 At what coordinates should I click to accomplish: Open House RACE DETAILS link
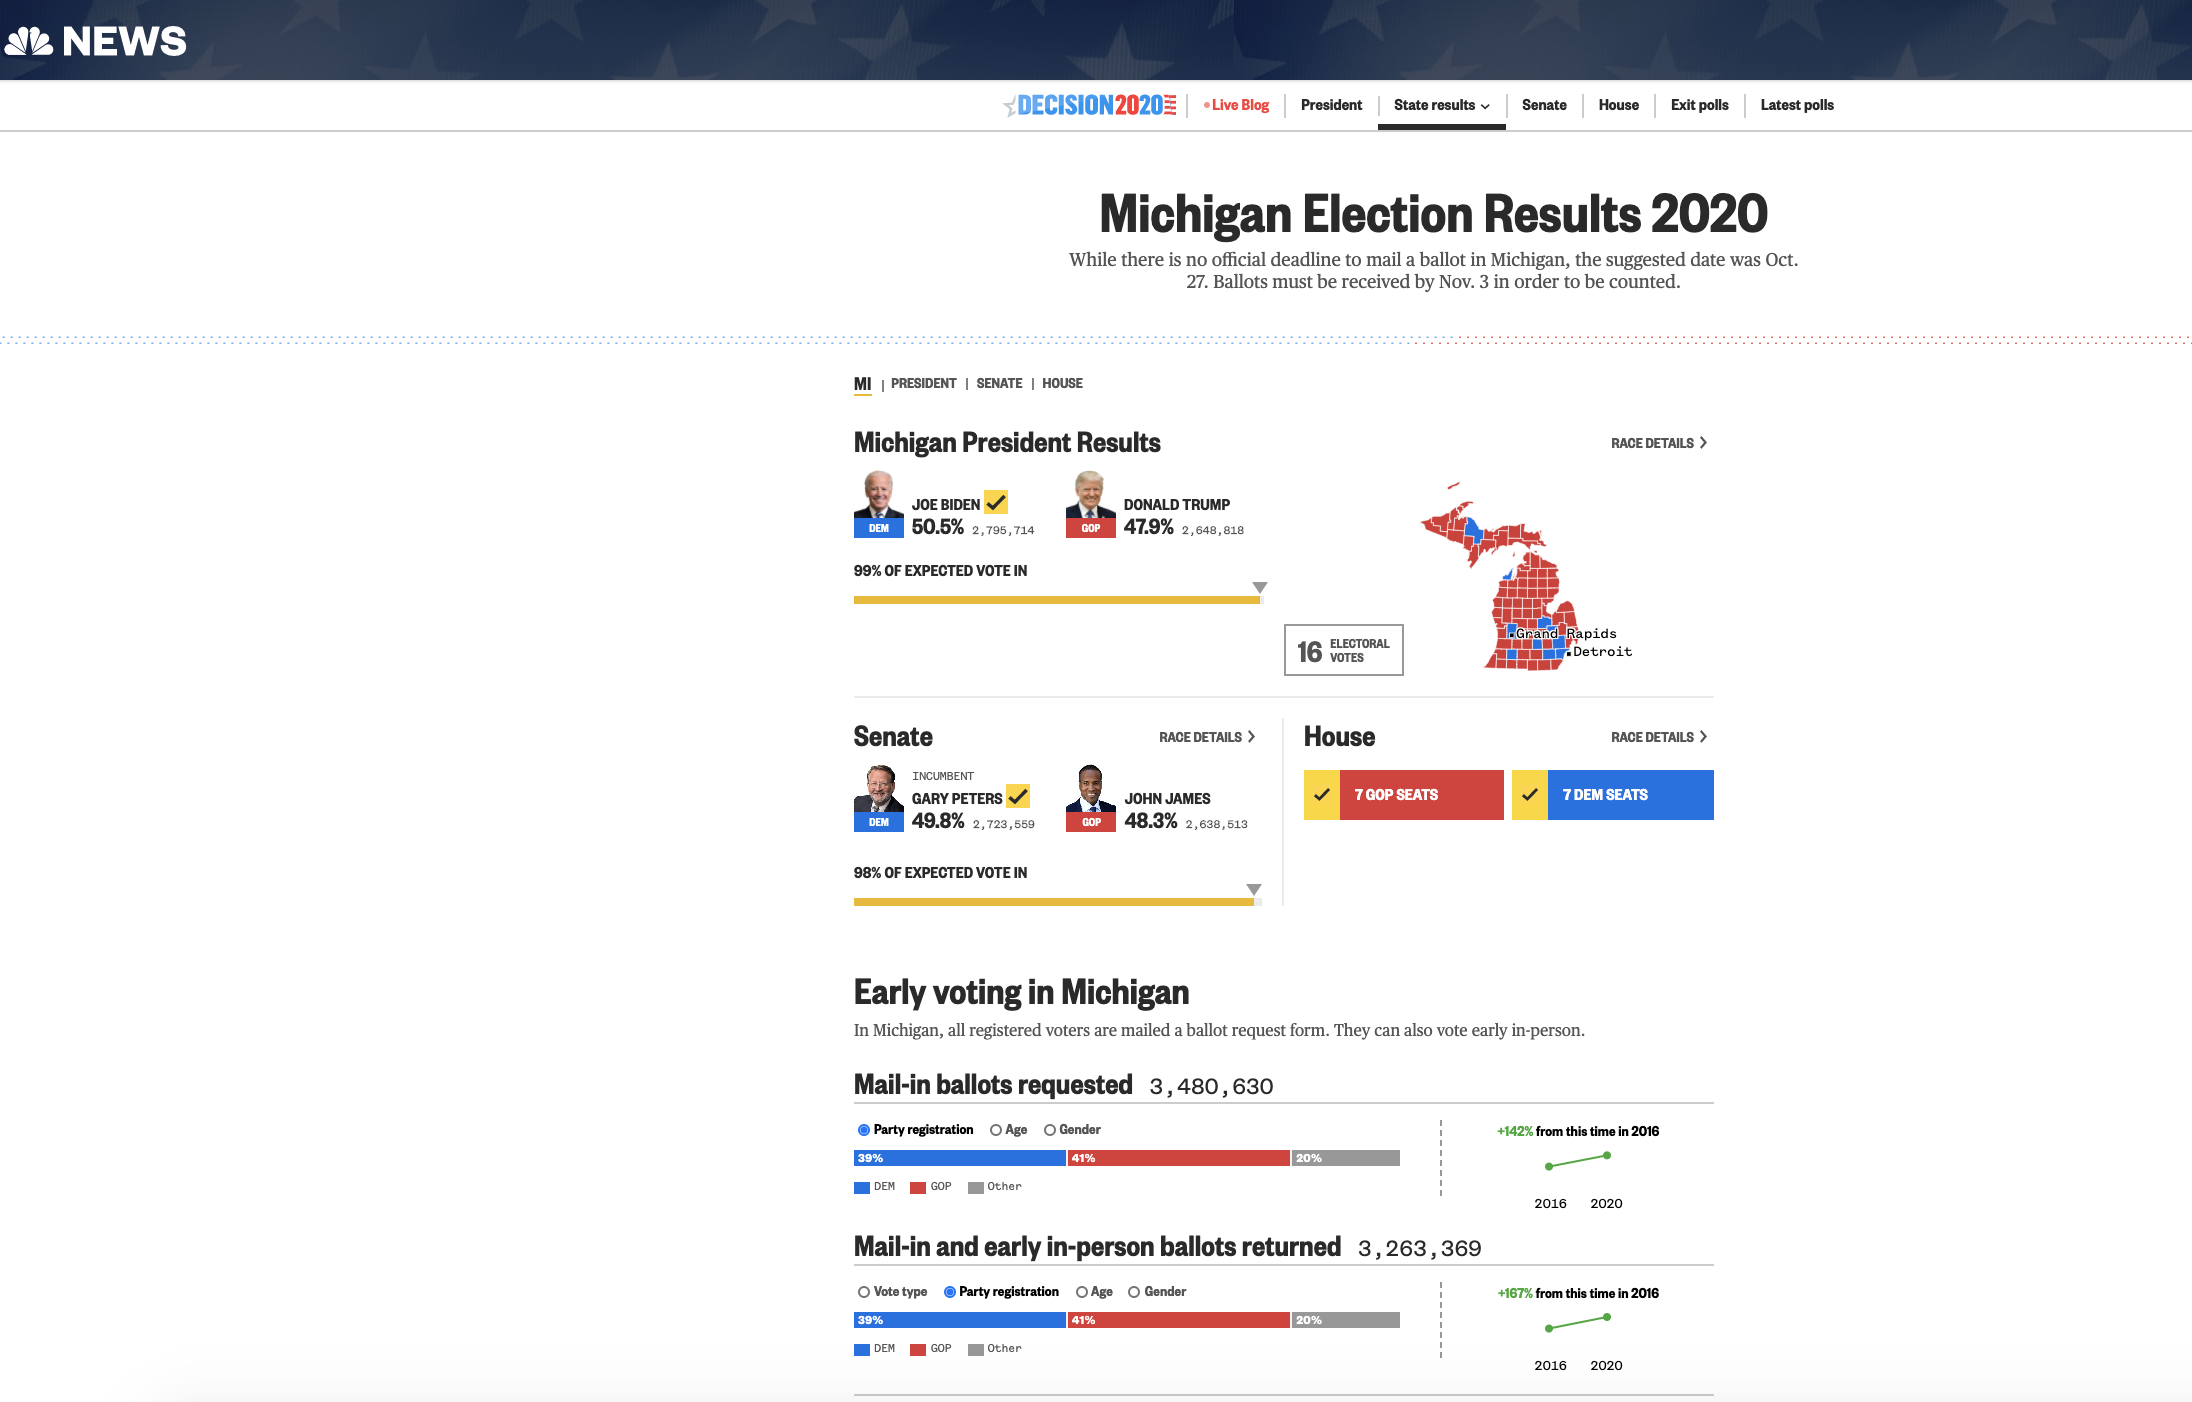coord(1659,737)
